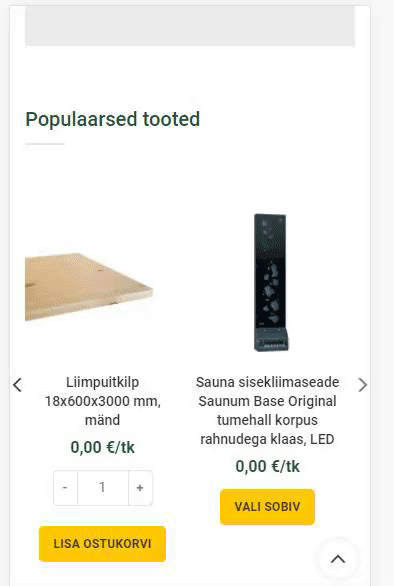Click the short divider line under heading
Viewport: 394px width, 586px height.
click(x=45, y=144)
